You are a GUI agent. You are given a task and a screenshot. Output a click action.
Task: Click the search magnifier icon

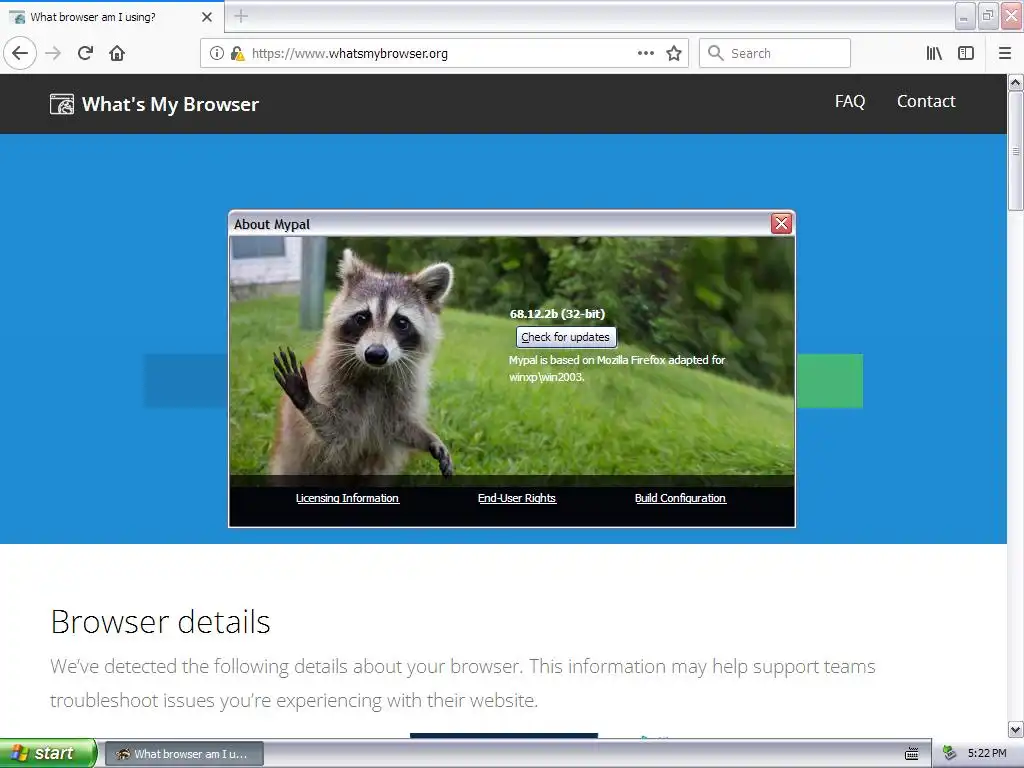[716, 53]
